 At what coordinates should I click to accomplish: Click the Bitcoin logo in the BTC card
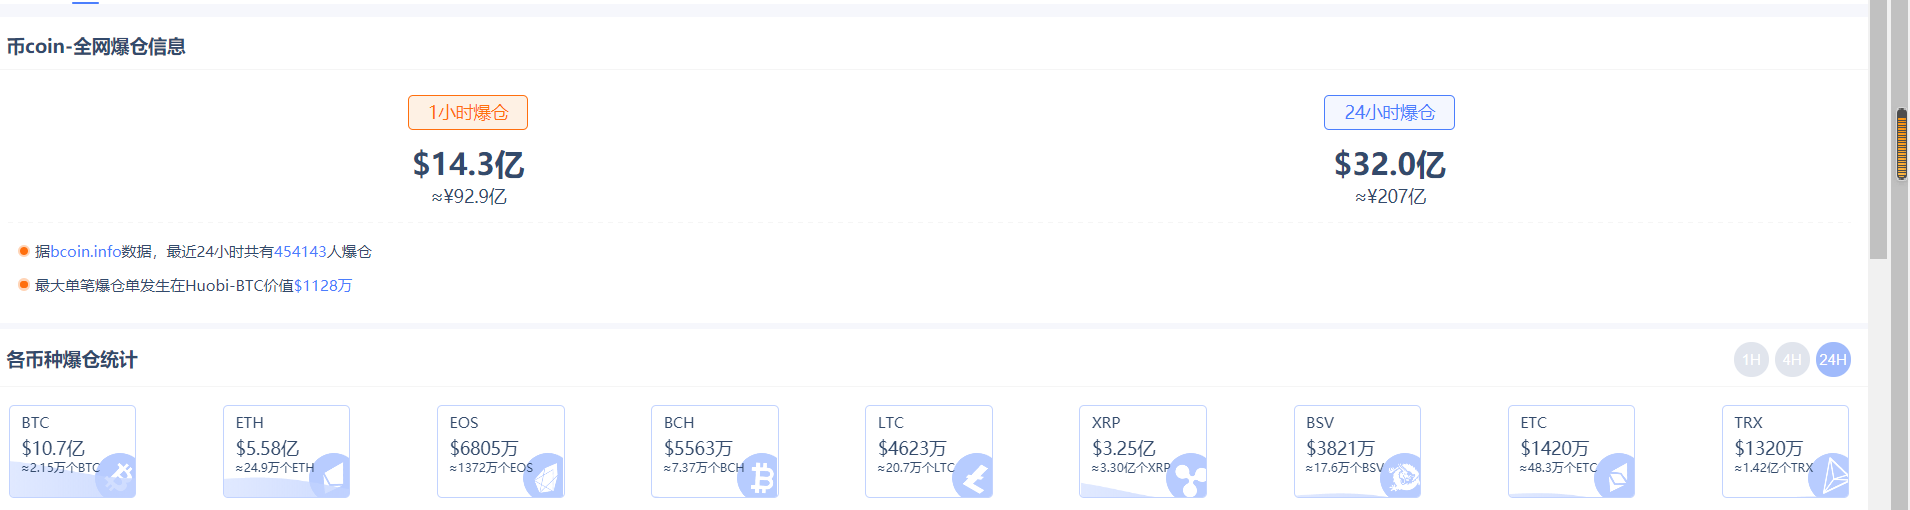click(117, 476)
